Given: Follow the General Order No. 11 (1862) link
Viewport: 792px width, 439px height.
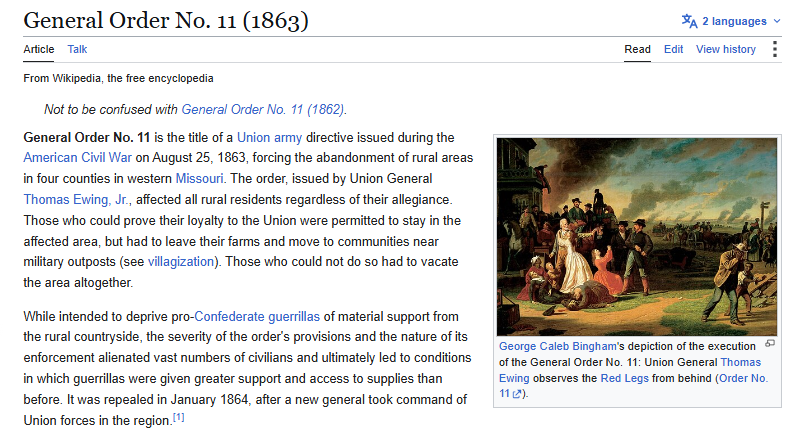Looking at the screenshot, I should click(x=263, y=110).
